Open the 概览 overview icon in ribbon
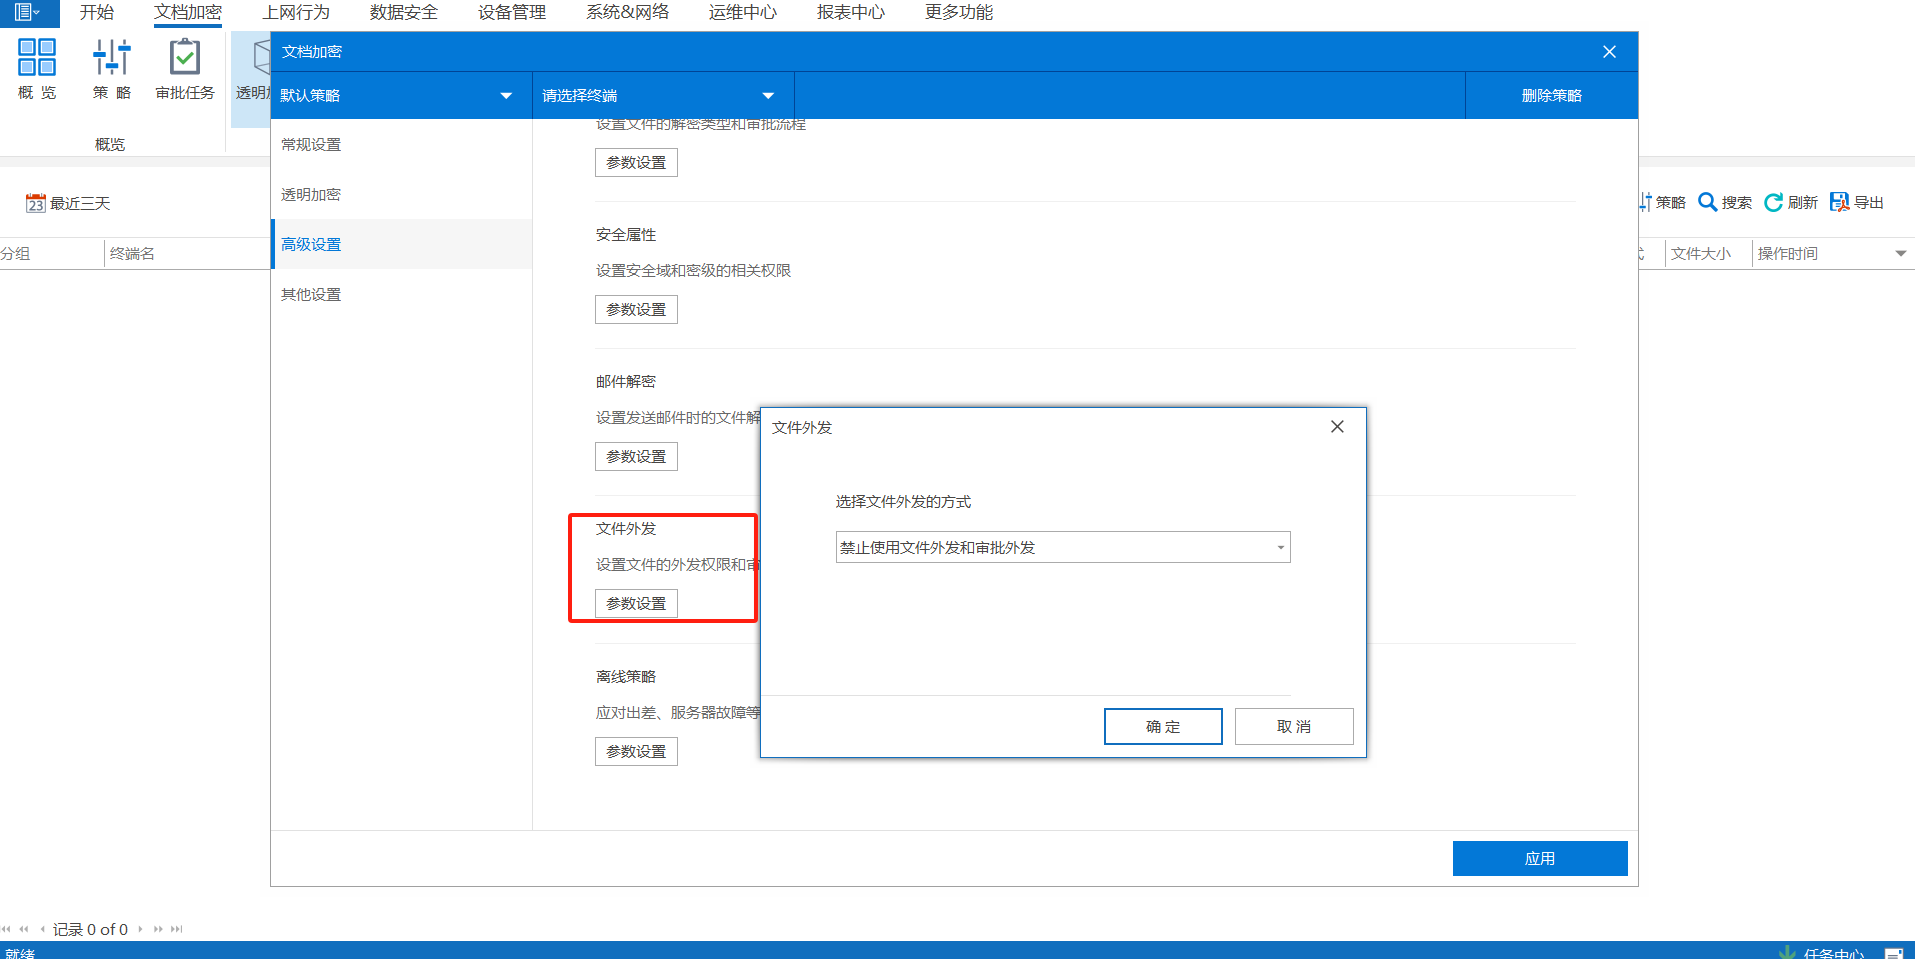Viewport: 1915px width, 959px height. point(37,69)
